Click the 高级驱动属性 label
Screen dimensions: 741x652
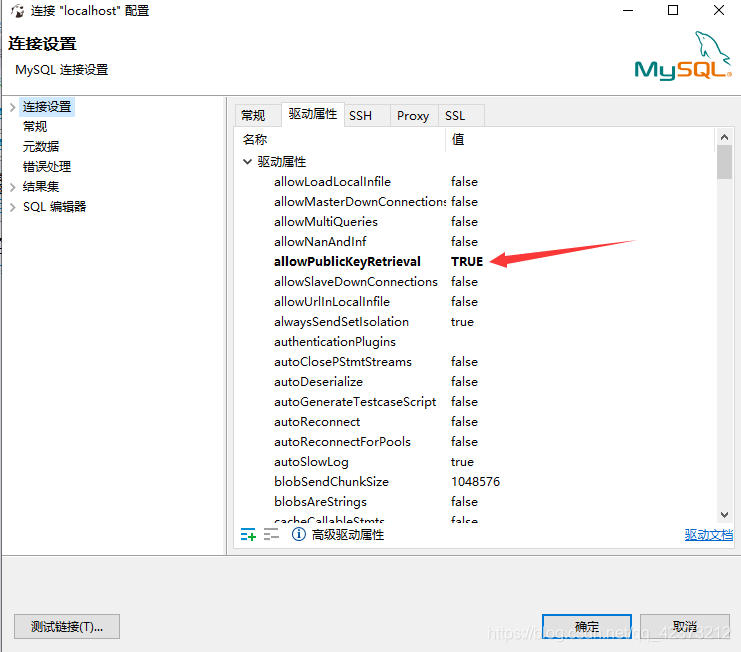pyautogui.click(x=348, y=535)
